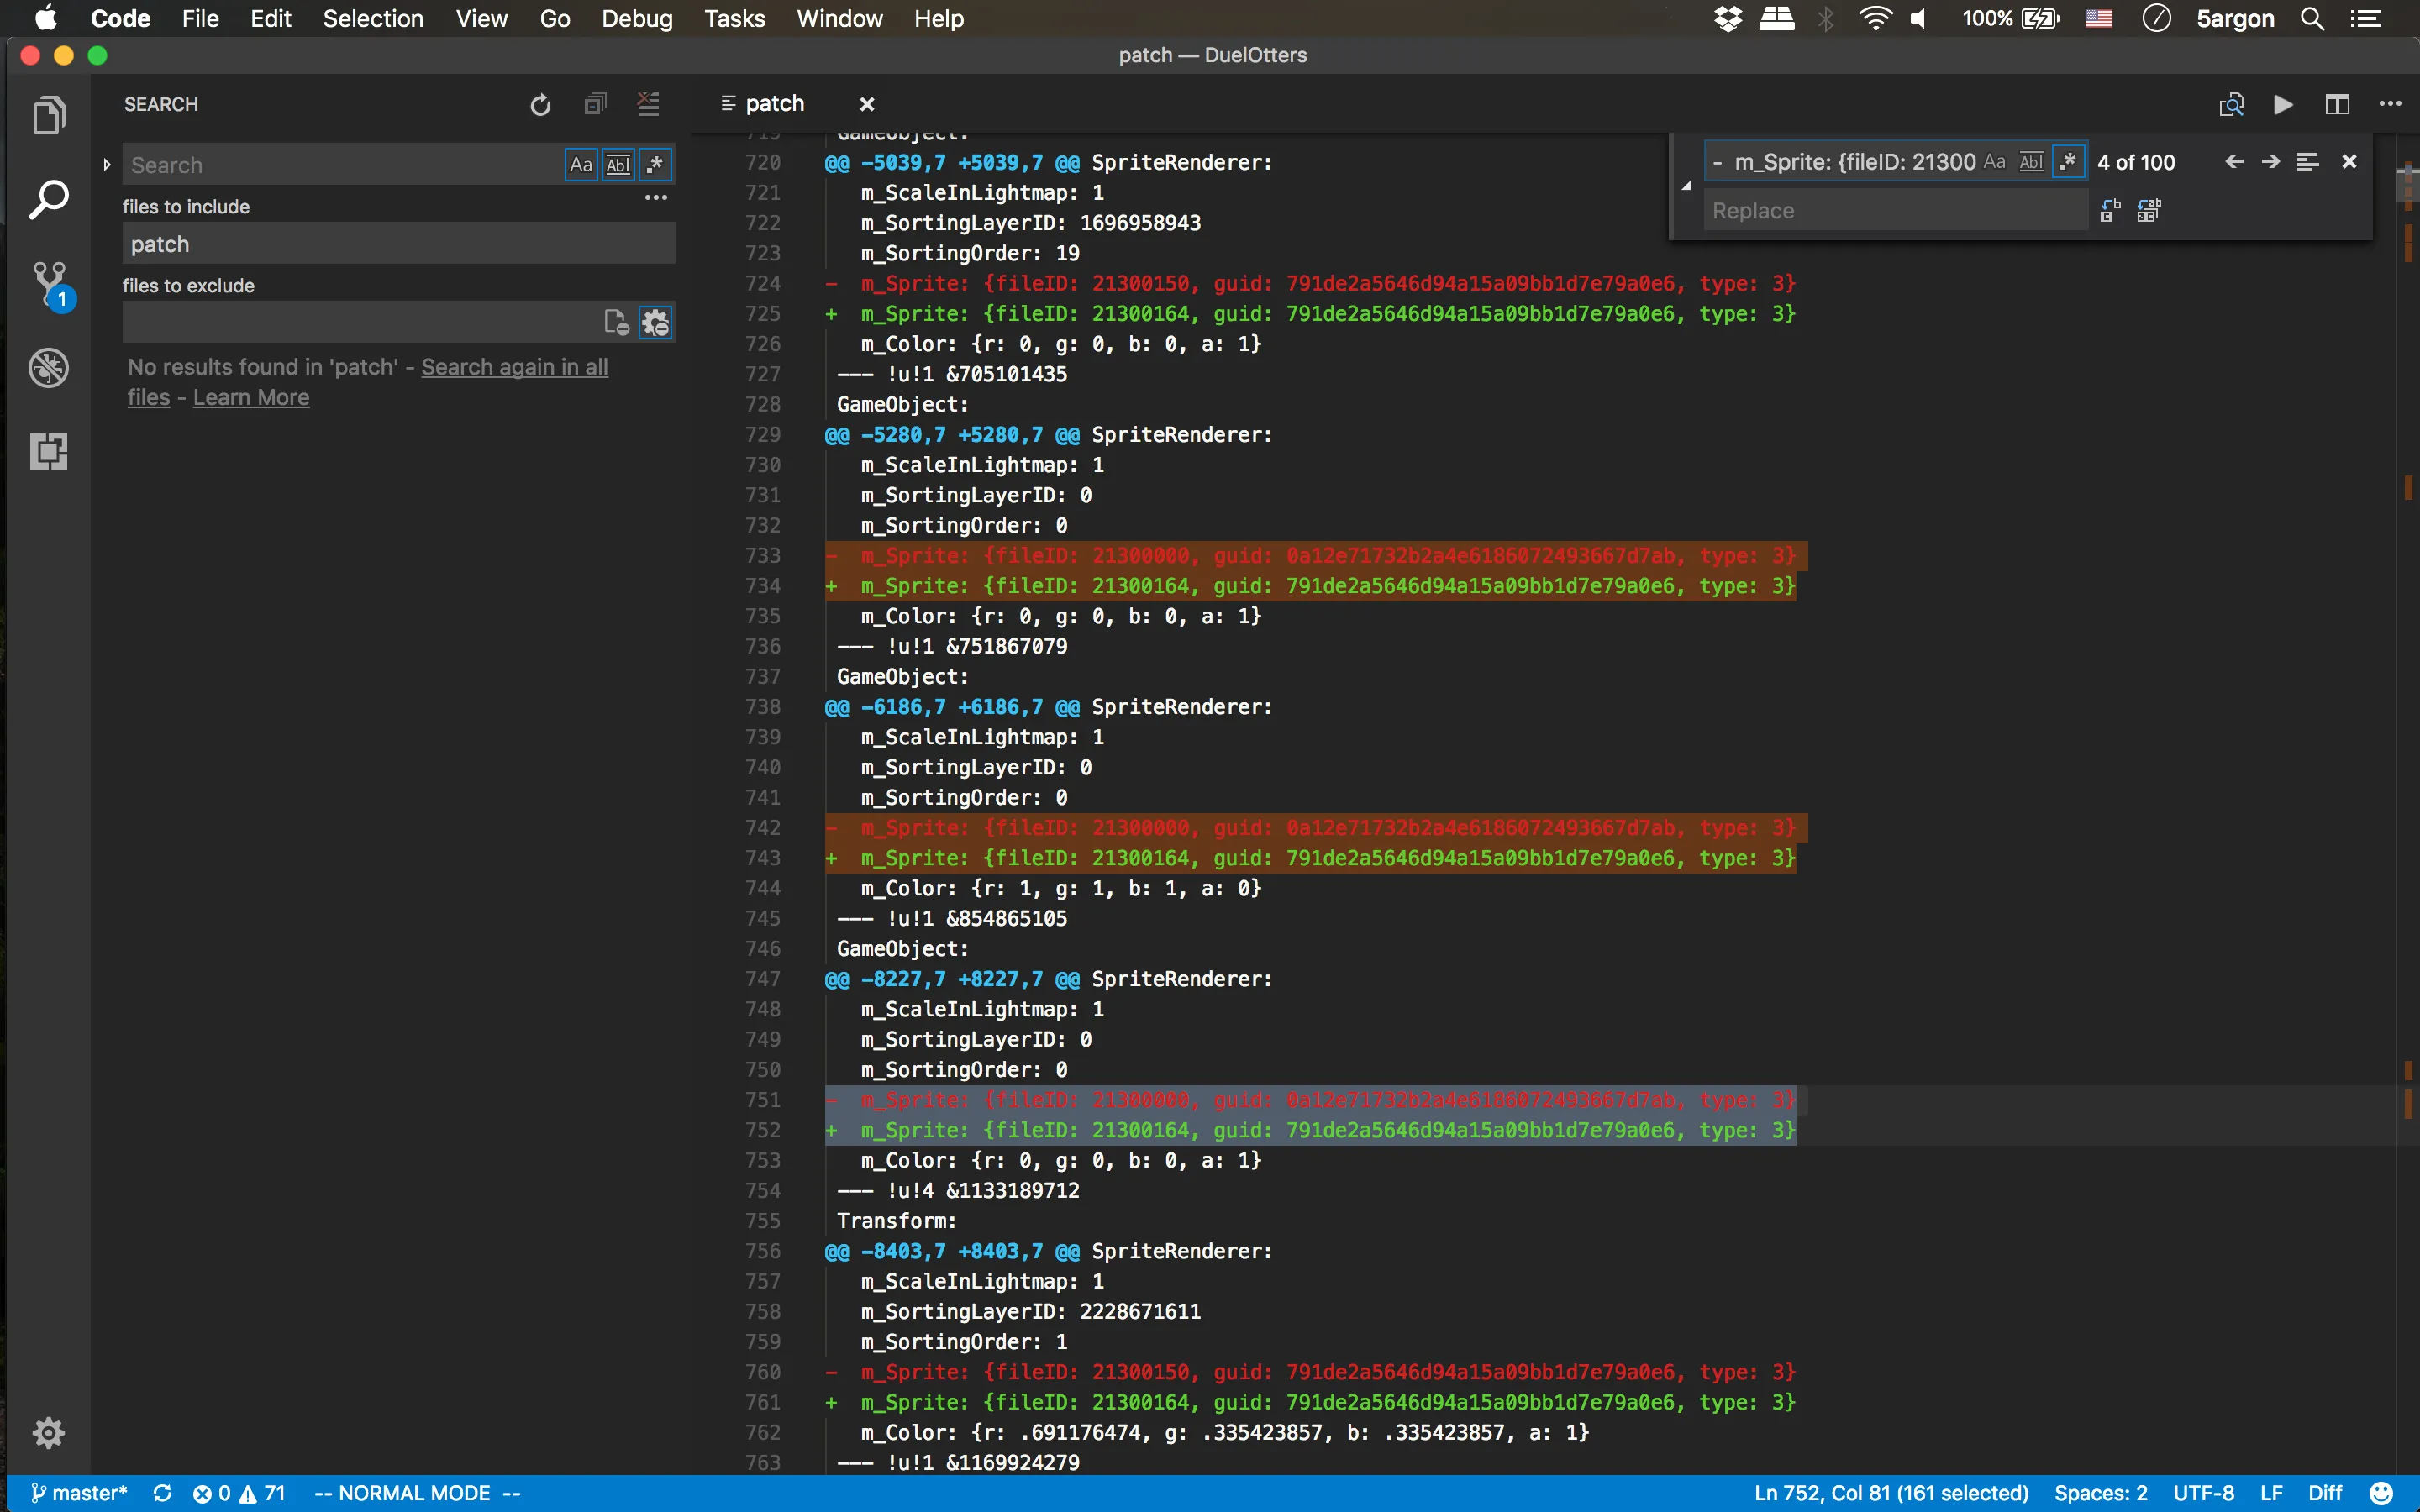Collapse the replace row in find widget
The width and height of the screenshot is (2420, 1512).
click(1686, 186)
